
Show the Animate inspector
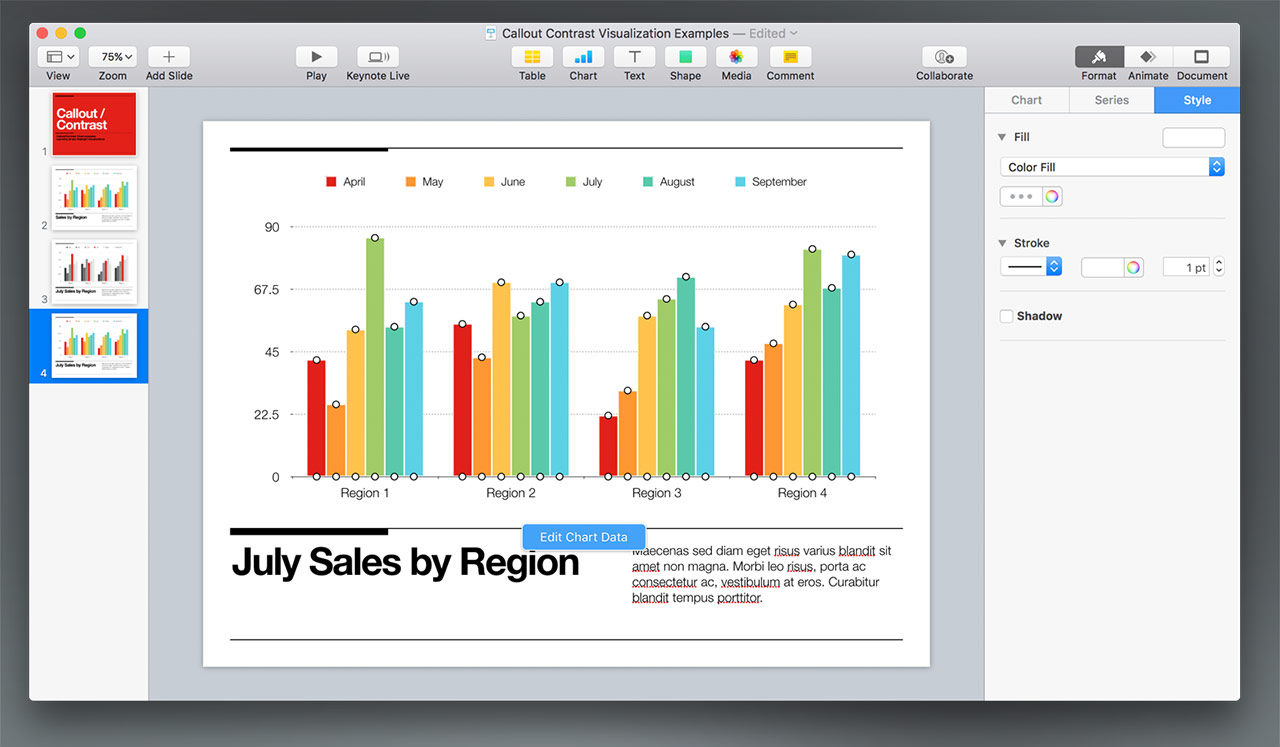(1148, 57)
